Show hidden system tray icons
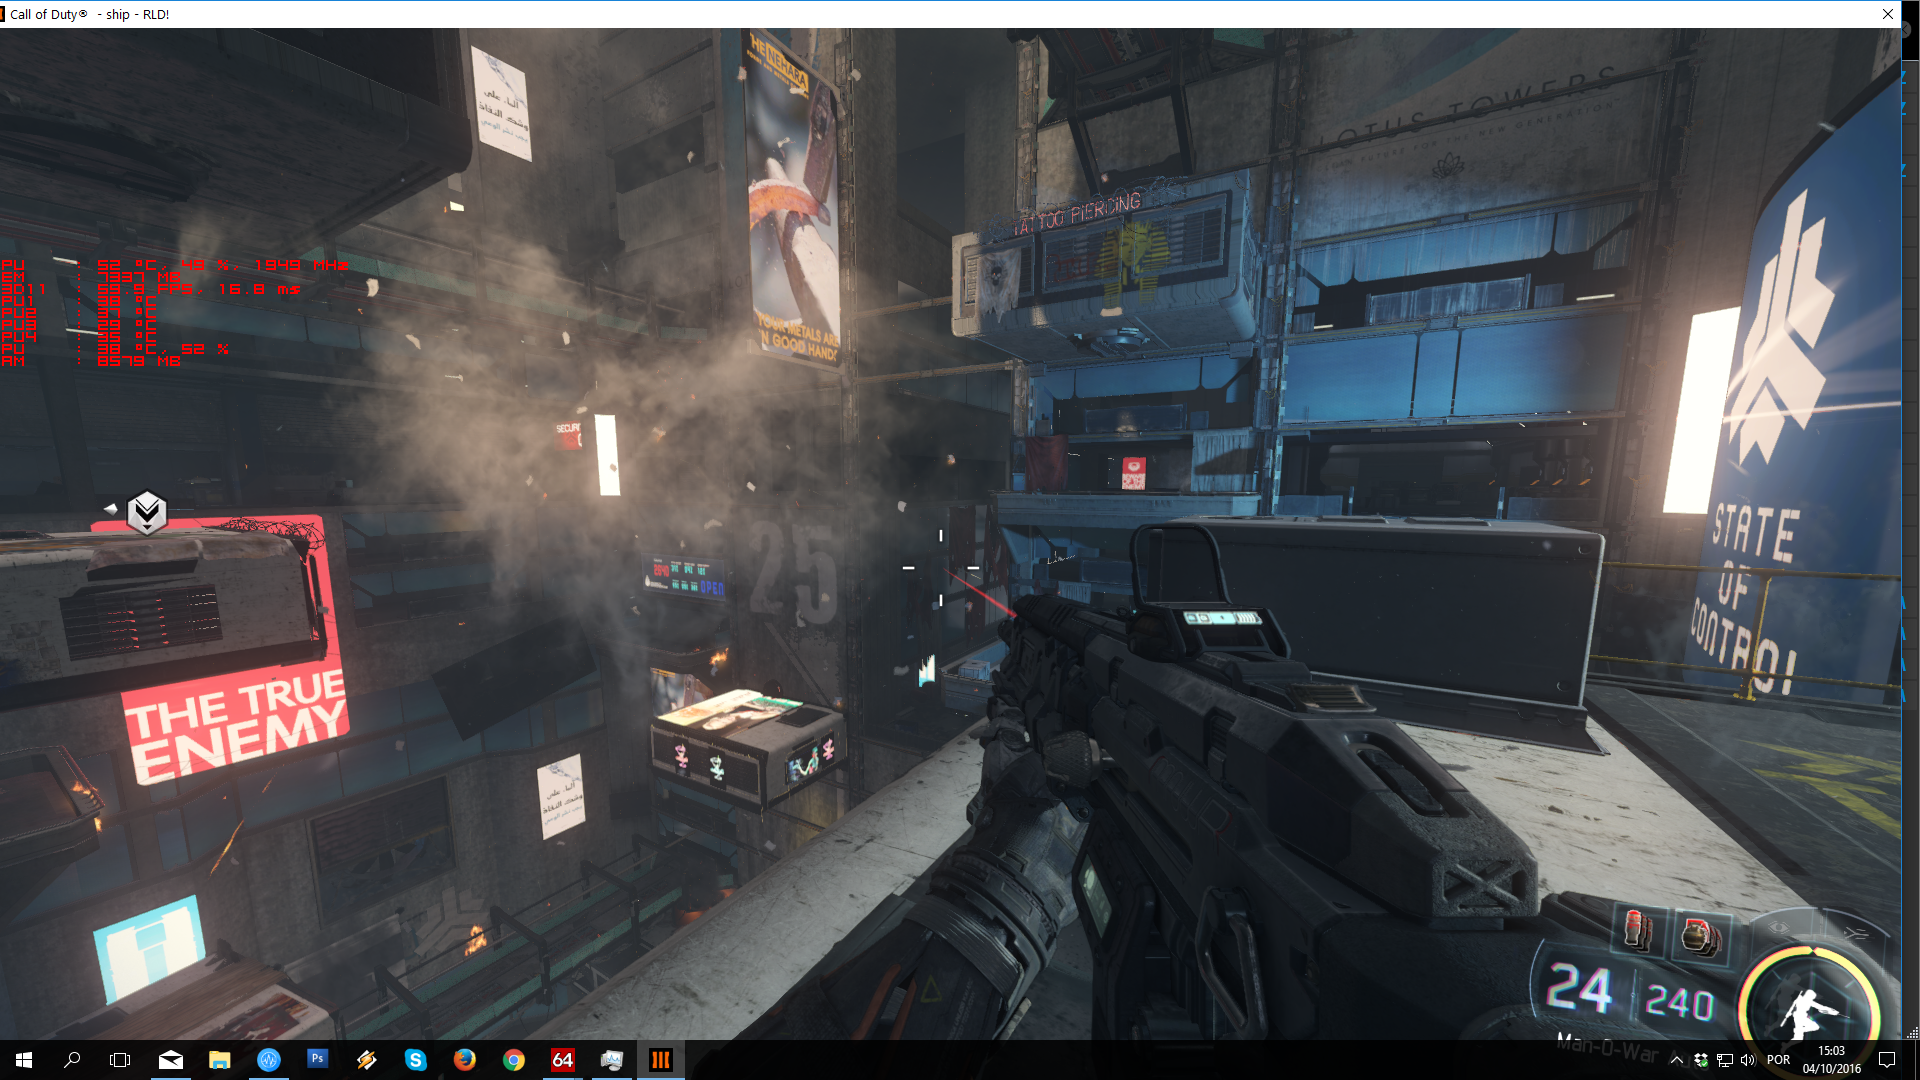This screenshot has height=1080, width=1920. 1677,1060
